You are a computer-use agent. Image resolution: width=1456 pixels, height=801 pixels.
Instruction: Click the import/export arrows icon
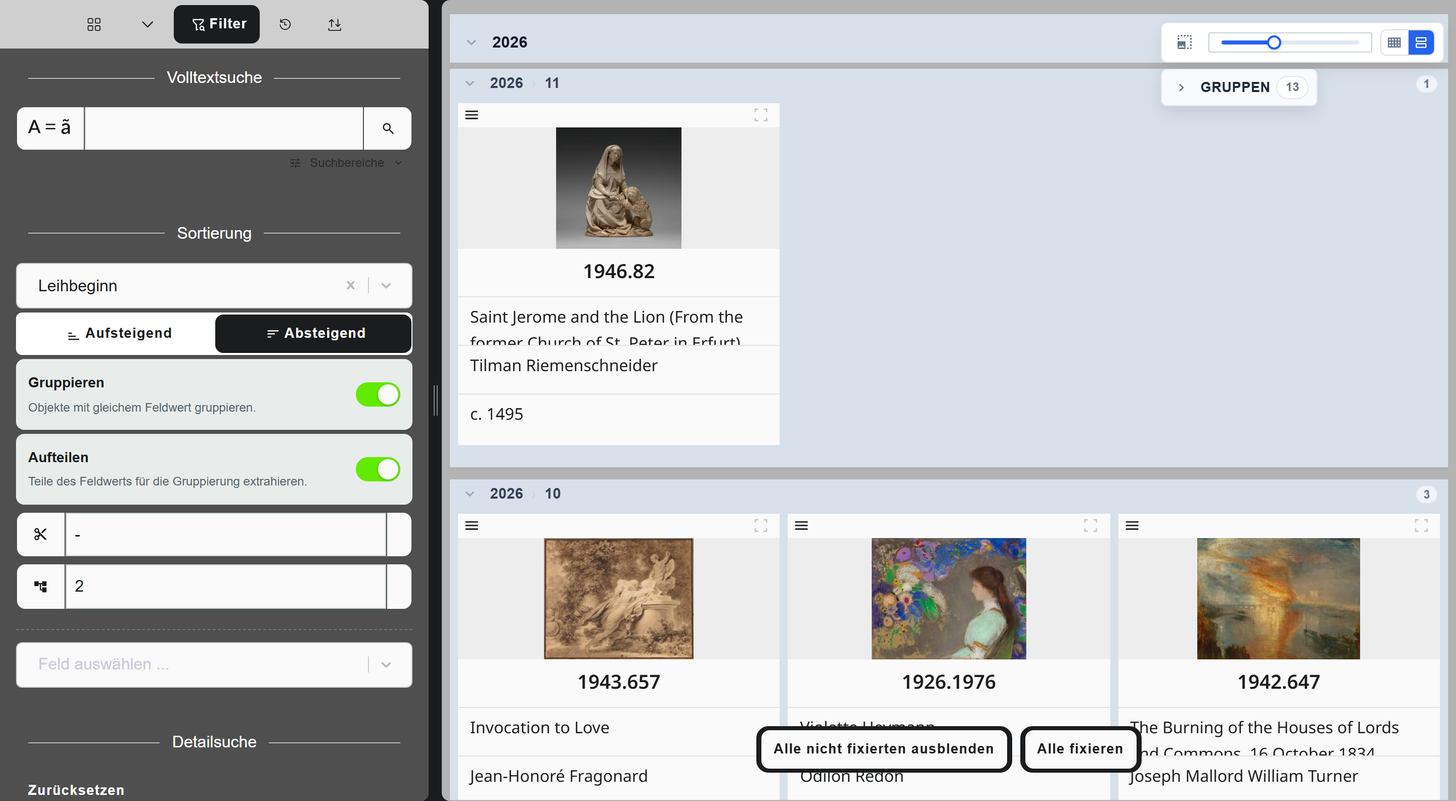click(335, 24)
